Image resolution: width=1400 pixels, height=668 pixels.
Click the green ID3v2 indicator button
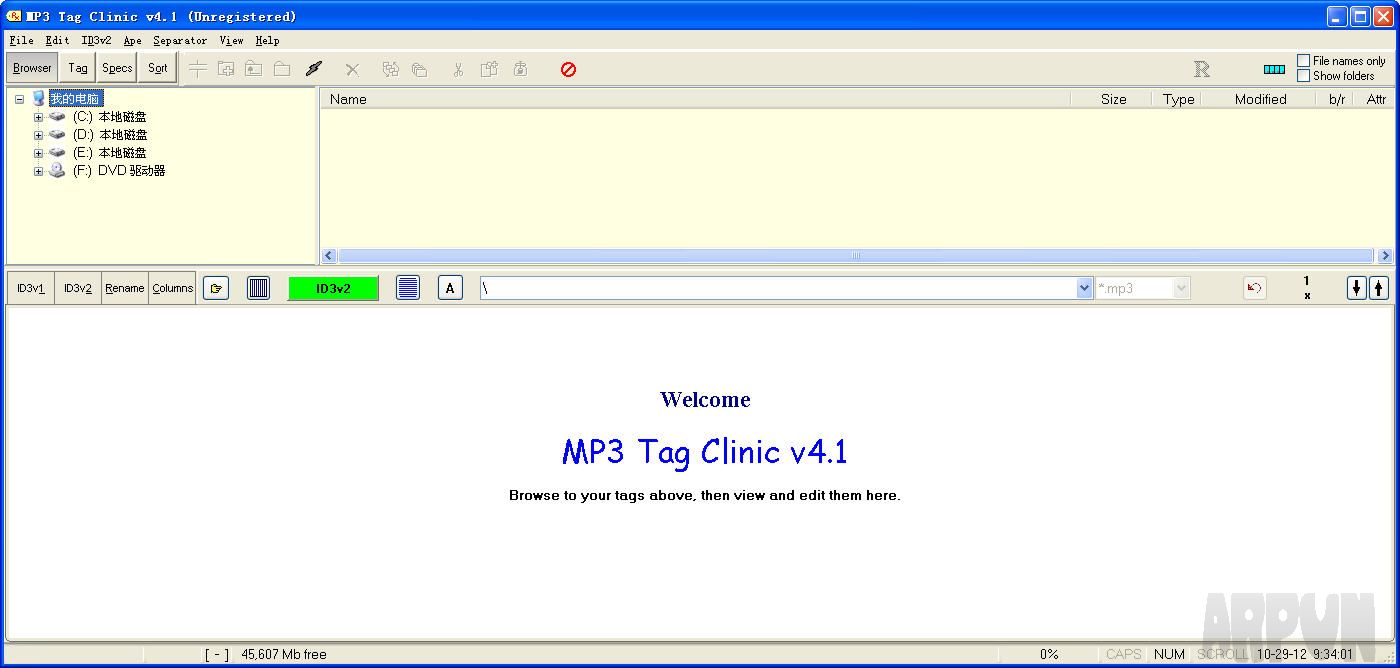click(x=333, y=288)
